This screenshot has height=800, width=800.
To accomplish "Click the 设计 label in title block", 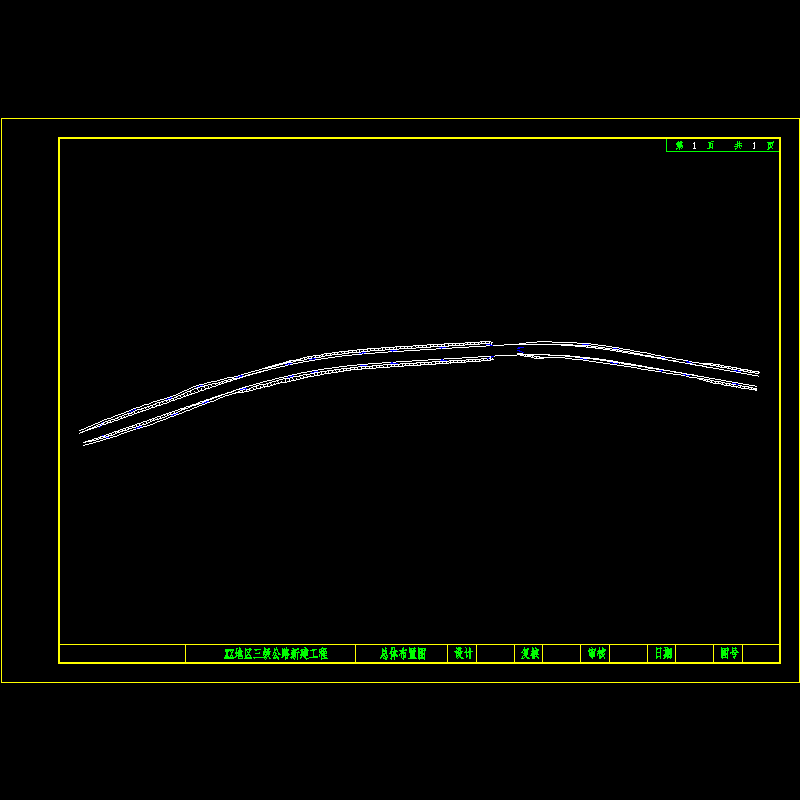I will pyautogui.click(x=463, y=653).
